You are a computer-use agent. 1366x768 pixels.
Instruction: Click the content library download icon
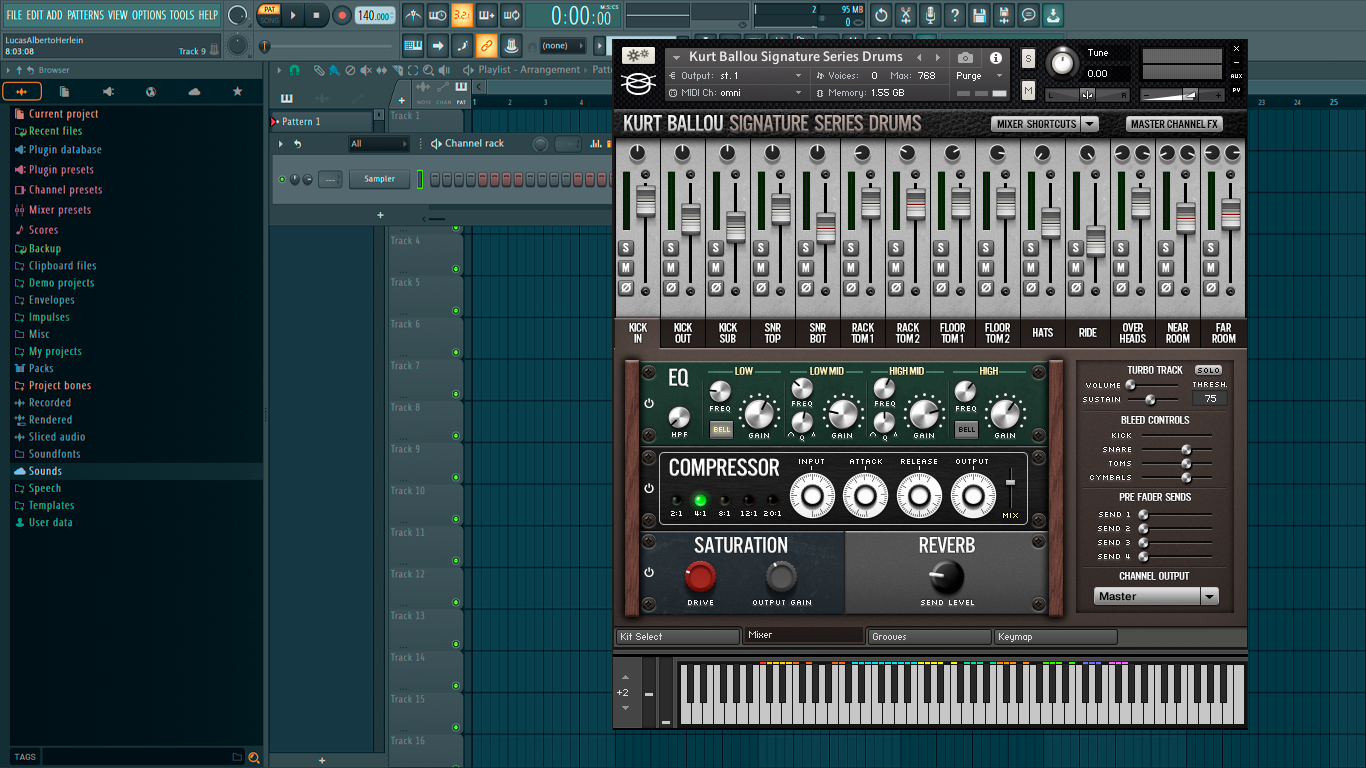point(1053,15)
